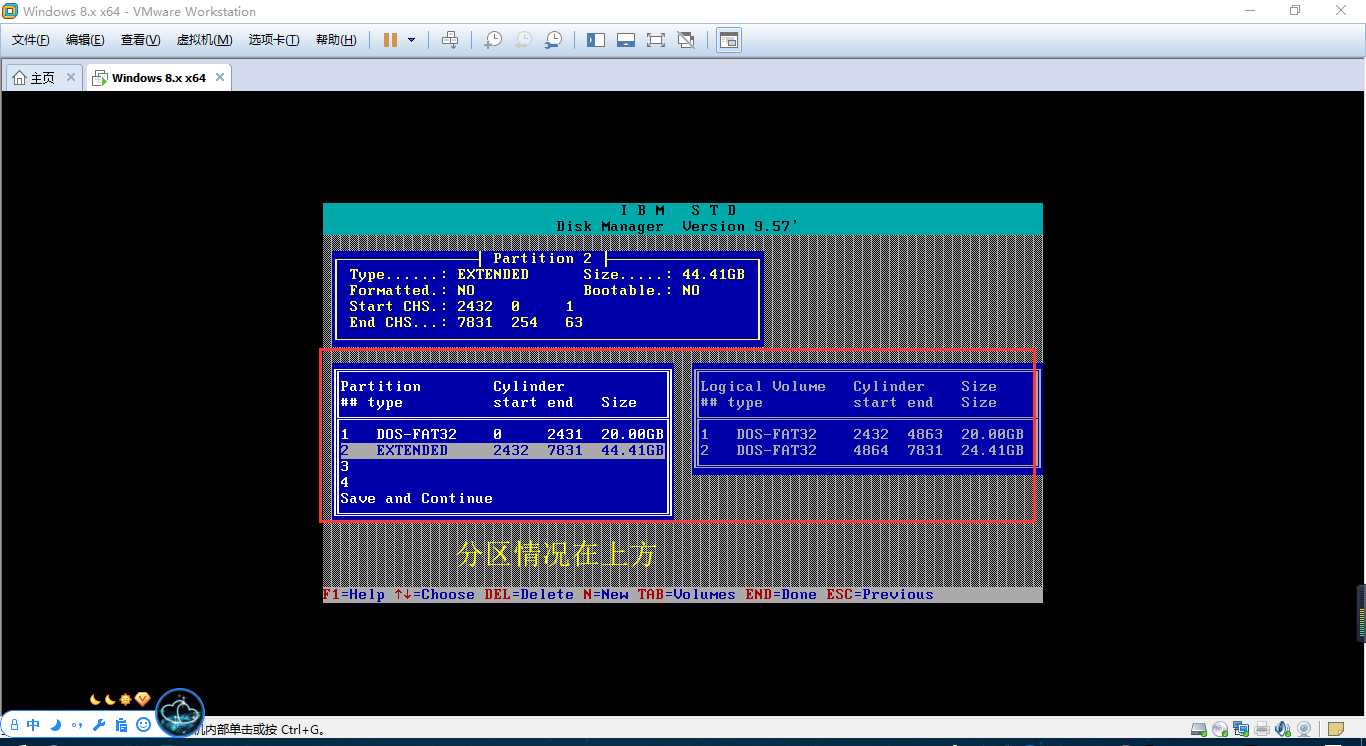This screenshot has width=1366, height=746.
Task: Select logical volume 2 DOS-FAT32 24.41GB
Action: click(862, 450)
